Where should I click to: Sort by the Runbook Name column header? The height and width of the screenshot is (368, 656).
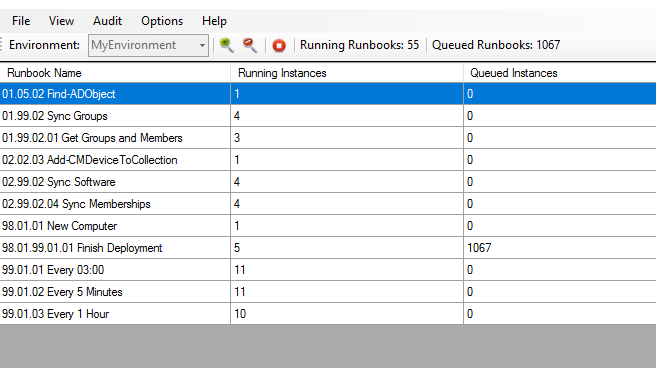point(115,73)
